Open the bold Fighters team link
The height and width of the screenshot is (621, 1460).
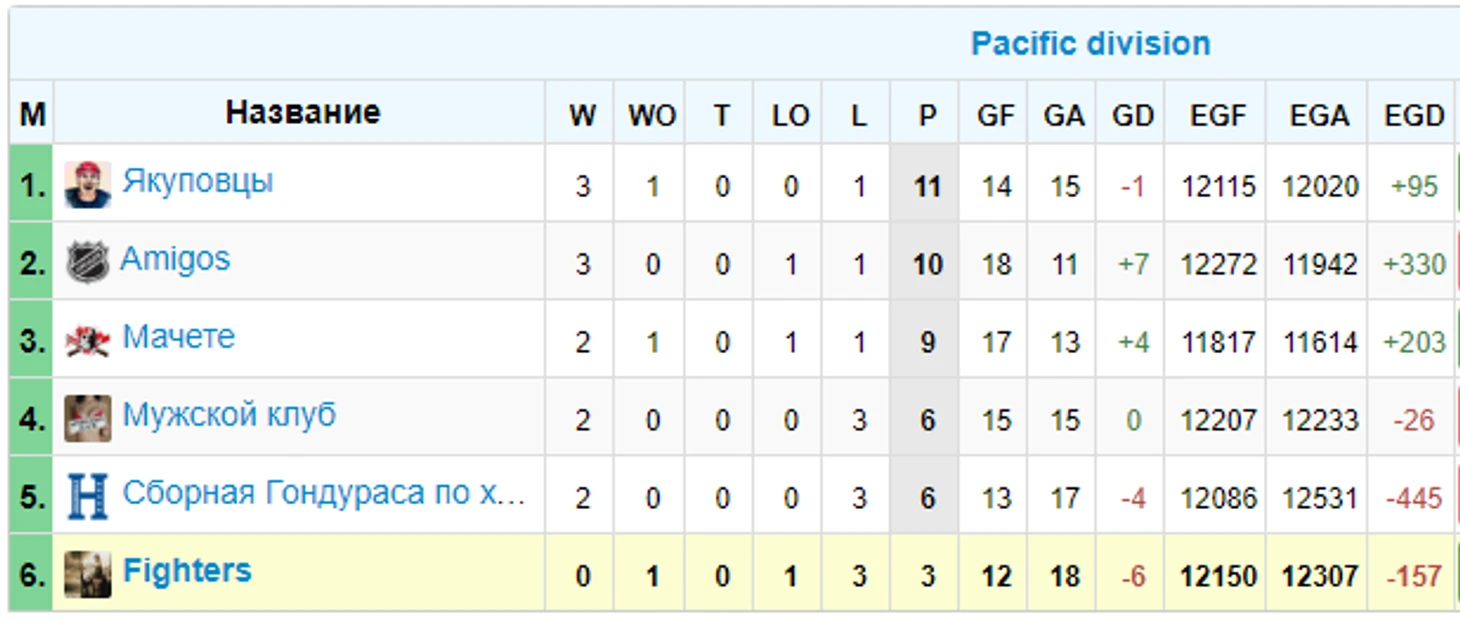187,571
